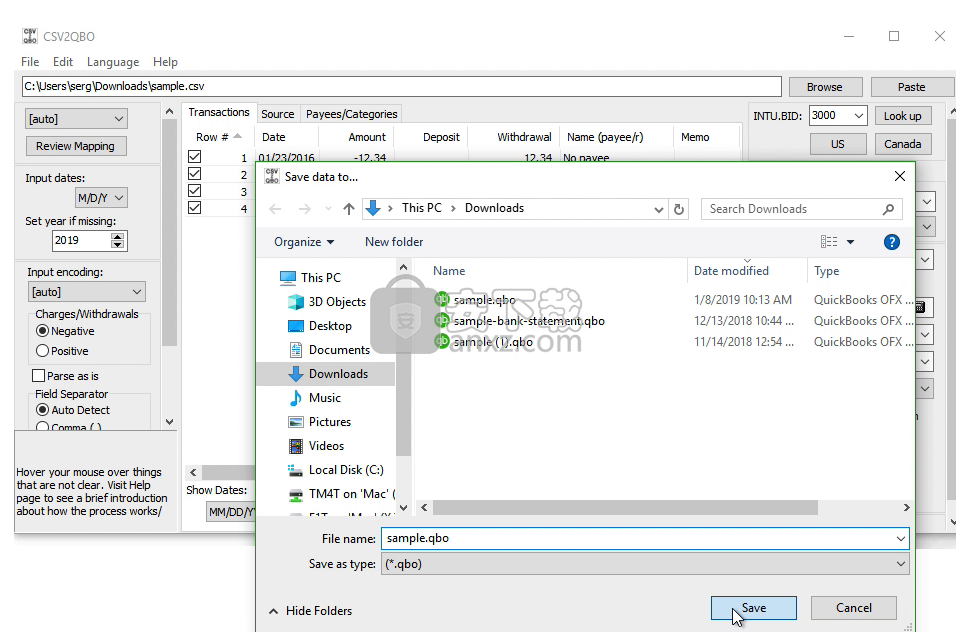Click Cancel in the dialog
The image size is (956, 632).
(x=854, y=608)
